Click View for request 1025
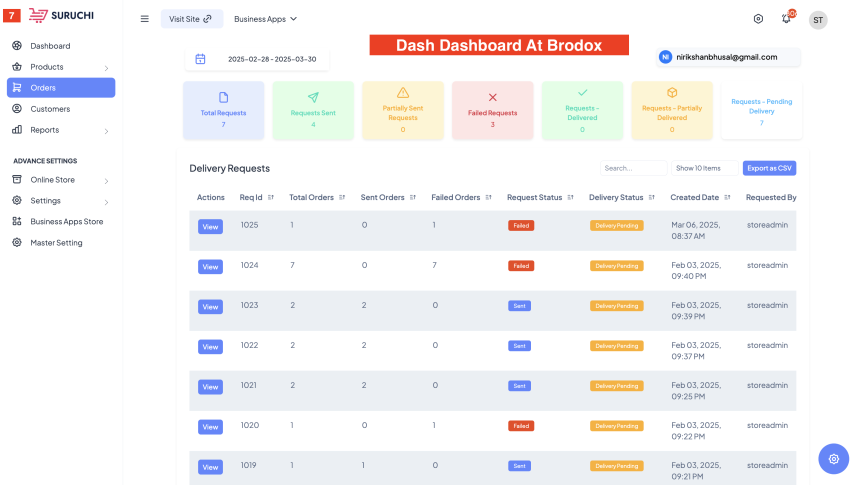Screen dimensions: 860x485 click(210, 227)
